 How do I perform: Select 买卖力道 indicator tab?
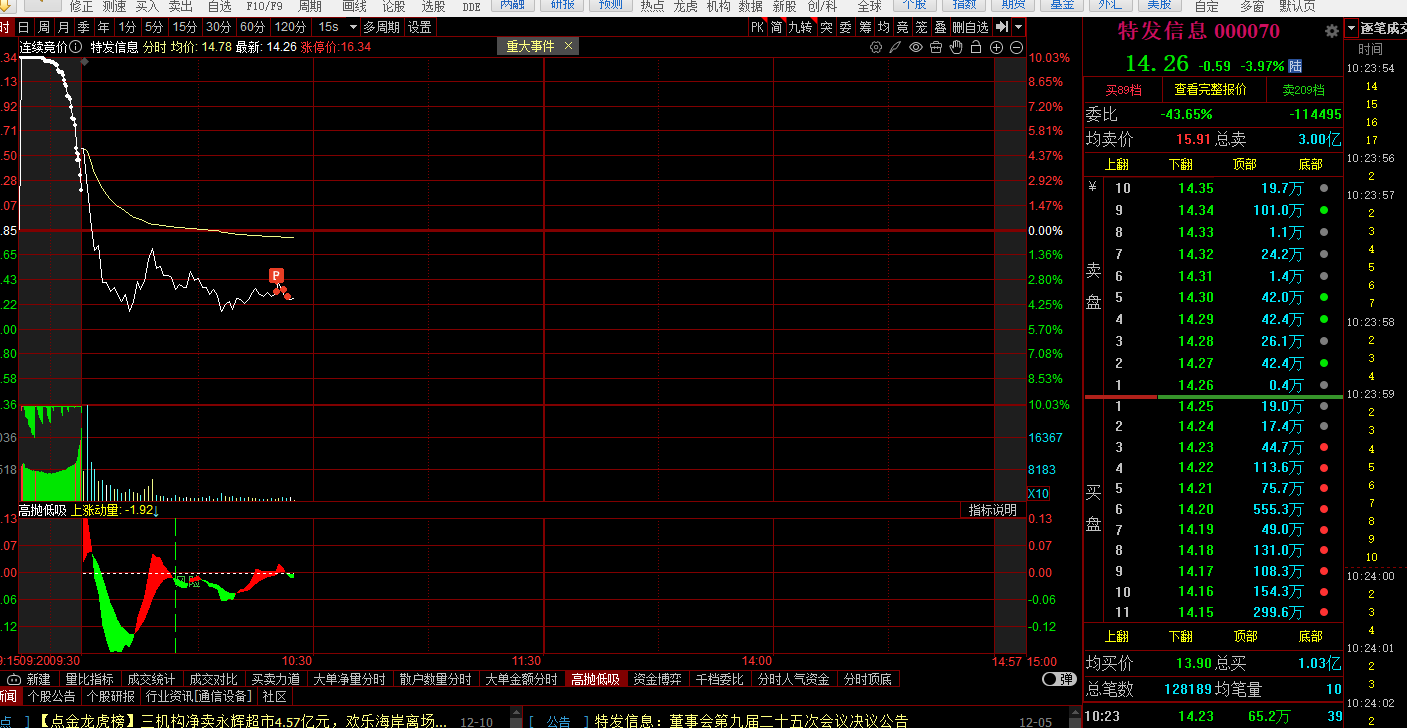click(x=275, y=679)
